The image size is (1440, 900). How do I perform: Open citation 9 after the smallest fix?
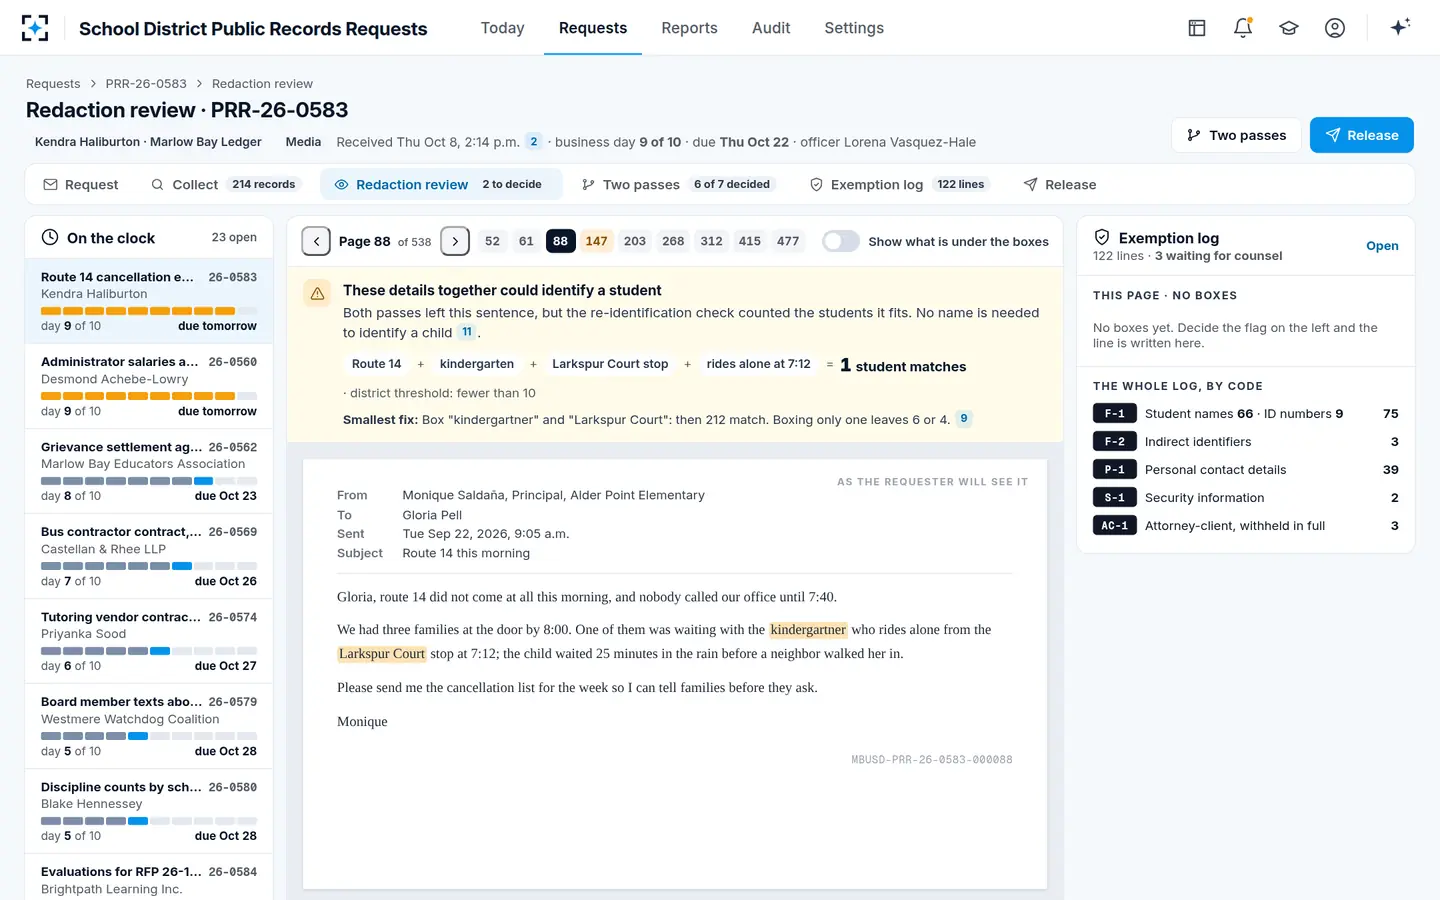(963, 419)
